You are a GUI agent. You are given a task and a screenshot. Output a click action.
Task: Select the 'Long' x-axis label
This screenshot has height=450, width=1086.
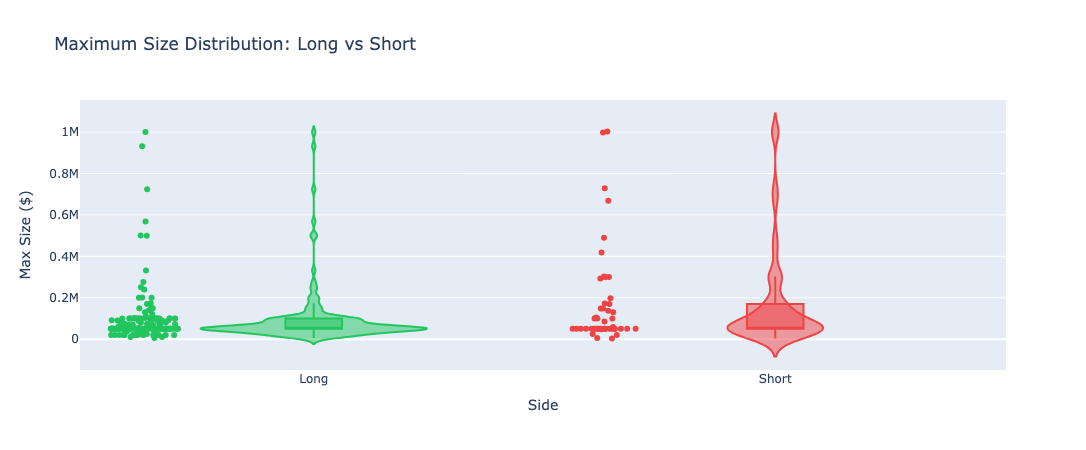point(314,379)
